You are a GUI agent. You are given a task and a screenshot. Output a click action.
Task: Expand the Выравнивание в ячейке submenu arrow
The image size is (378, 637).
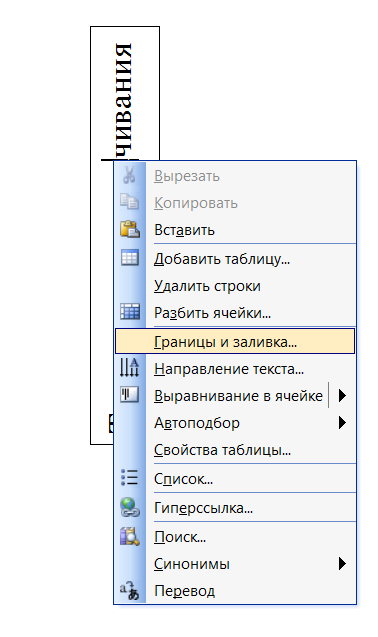342,395
